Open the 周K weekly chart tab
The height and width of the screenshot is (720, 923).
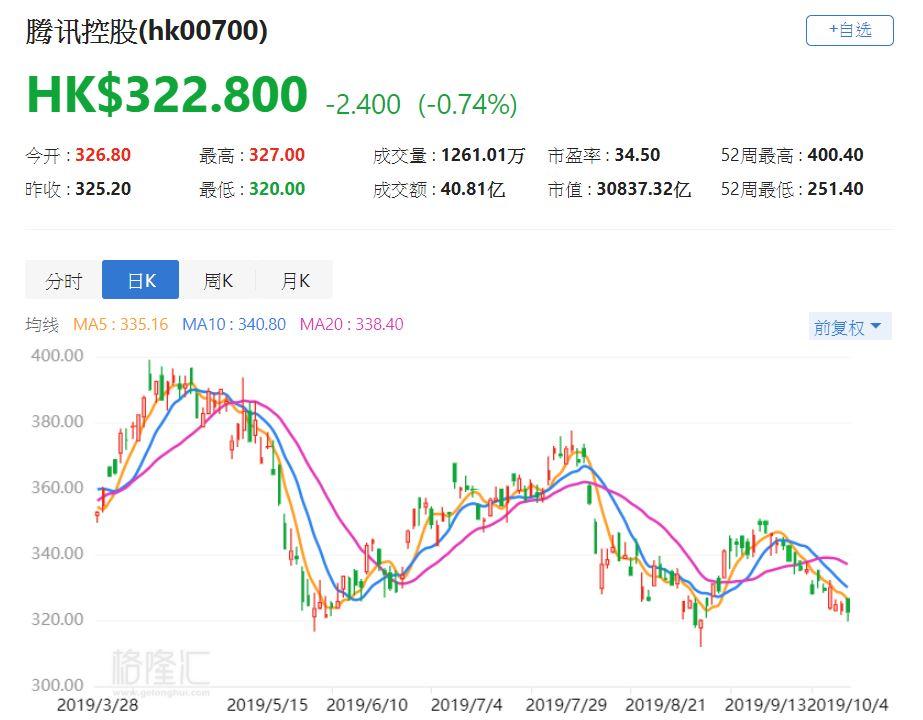pyautogui.click(x=217, y=280)
